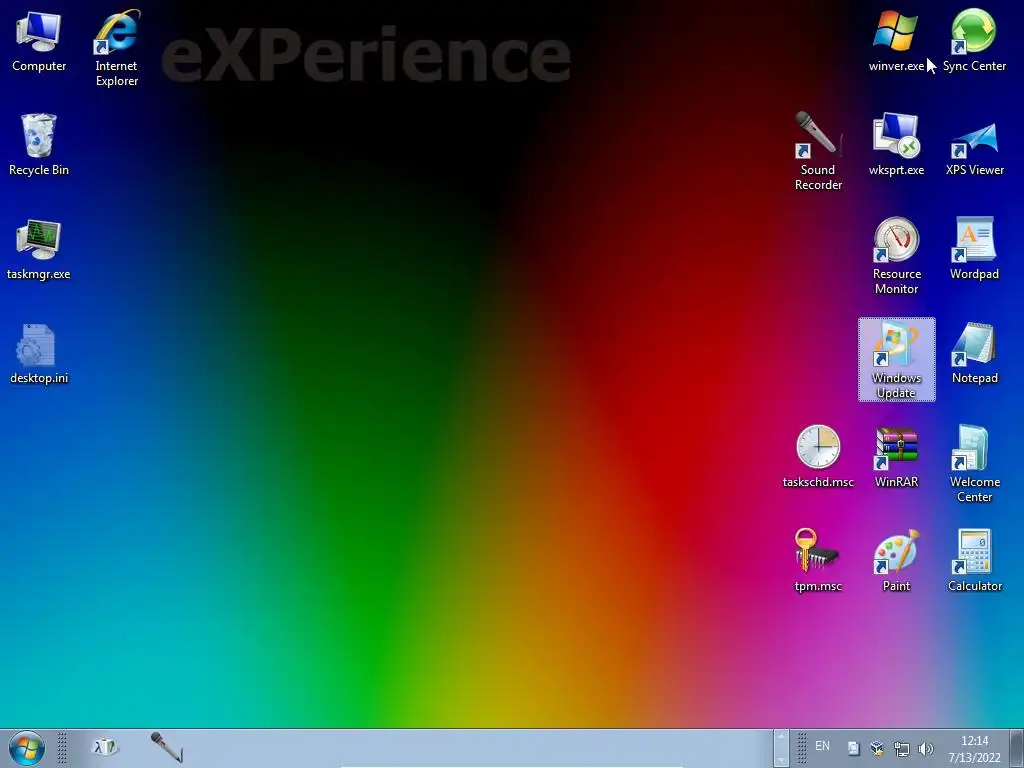1024x768 pixels.
Task: Open the Computer desktop icon
Action: [39, 40]
